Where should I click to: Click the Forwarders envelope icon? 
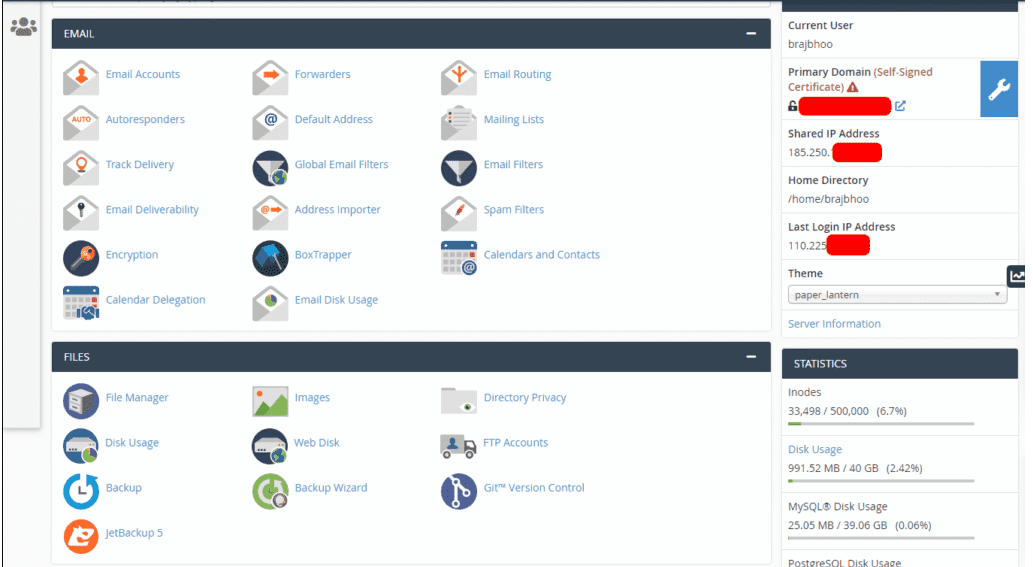270,77
